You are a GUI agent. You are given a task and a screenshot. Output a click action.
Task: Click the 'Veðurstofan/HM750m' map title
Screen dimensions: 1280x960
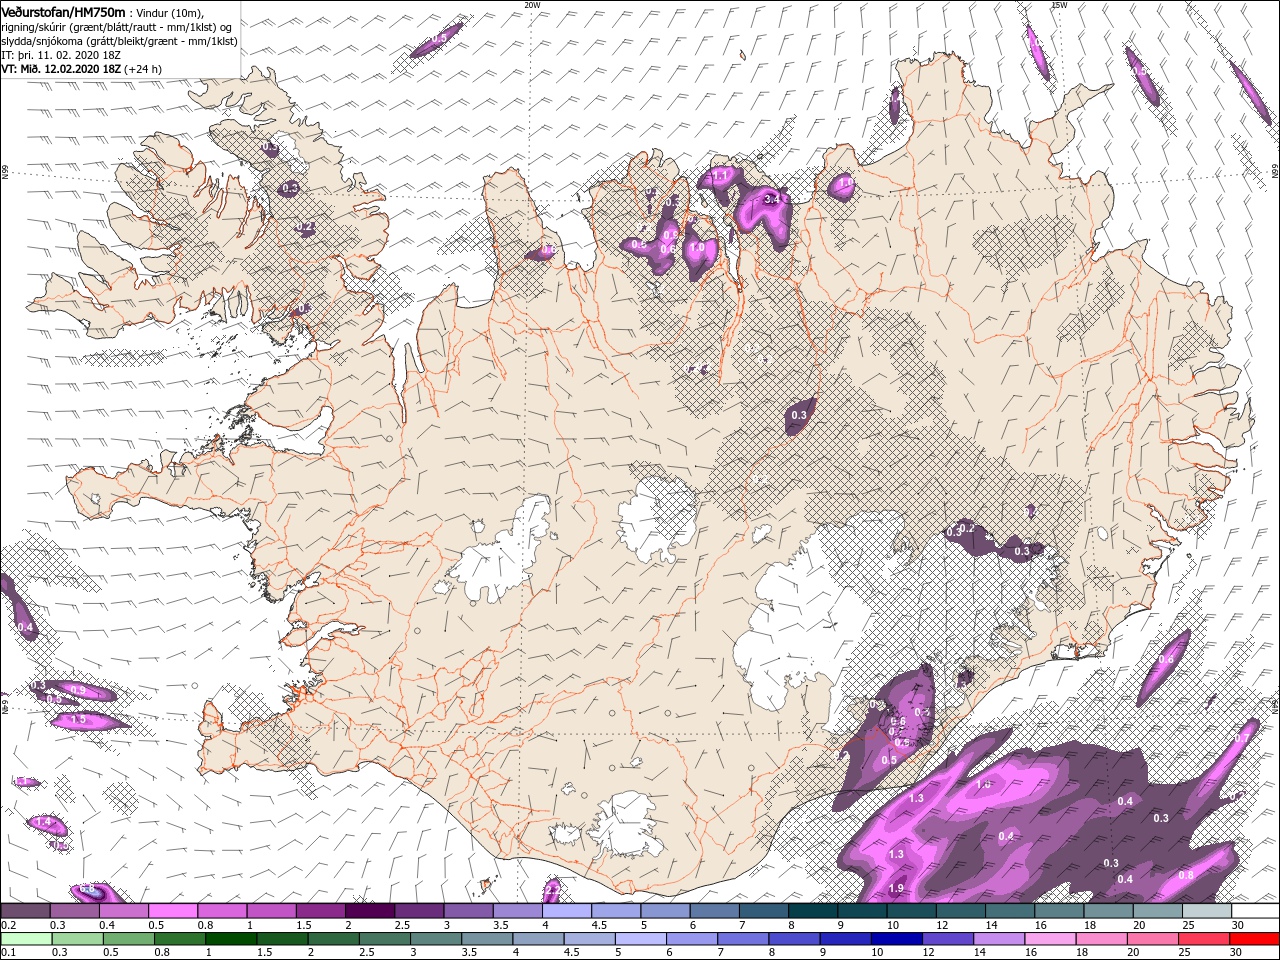pyautogui.click(x=64, y=12)
